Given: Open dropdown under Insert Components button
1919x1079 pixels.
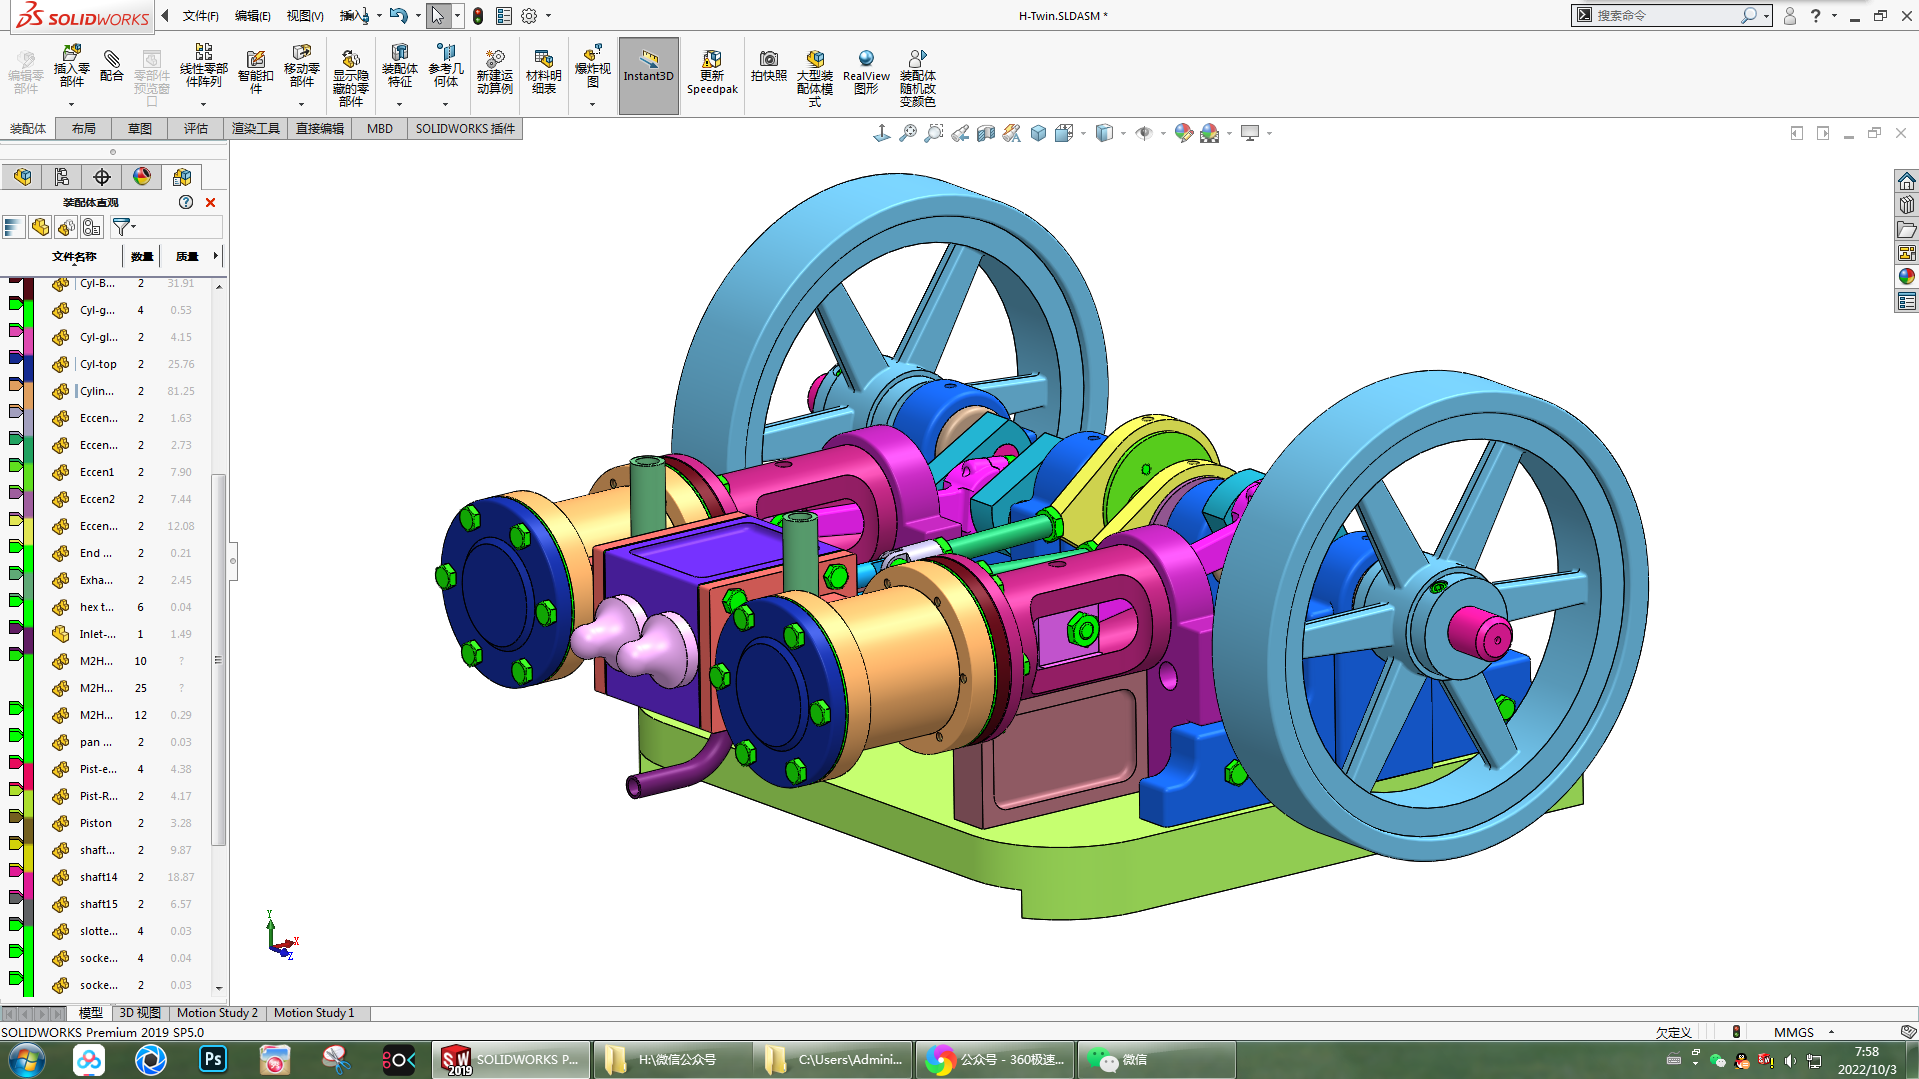Looking at the screenshot, I should point(71,104).
